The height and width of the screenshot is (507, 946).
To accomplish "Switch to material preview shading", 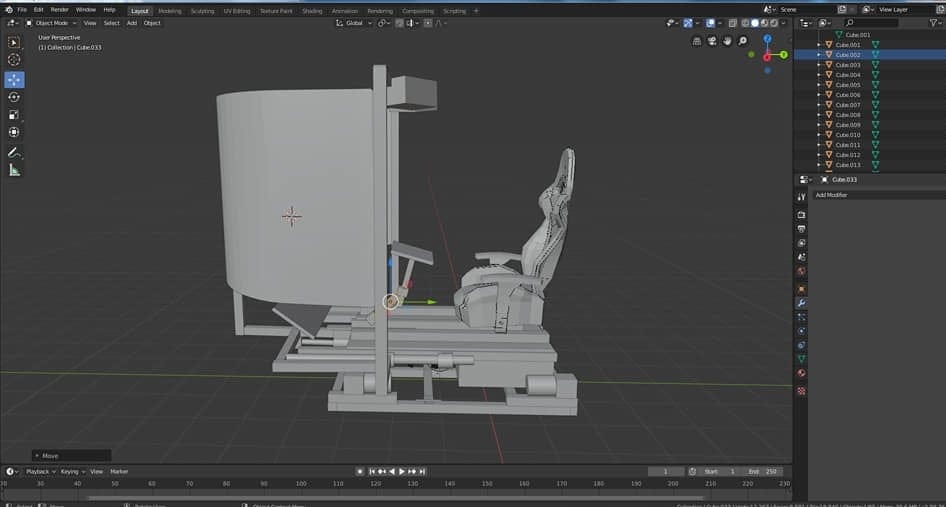I will pos(764,23).
